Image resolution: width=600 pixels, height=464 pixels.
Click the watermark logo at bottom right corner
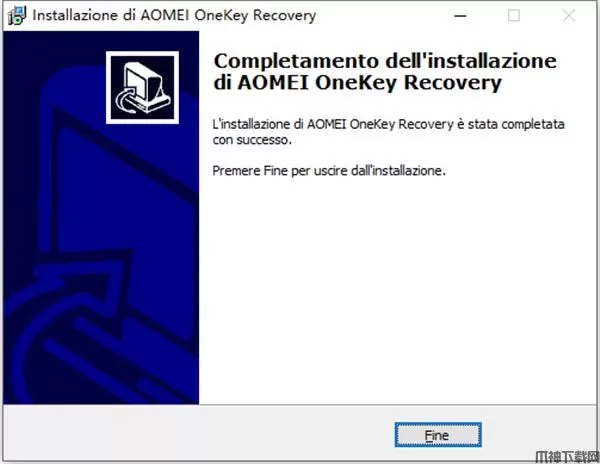[x=567, y=456]
